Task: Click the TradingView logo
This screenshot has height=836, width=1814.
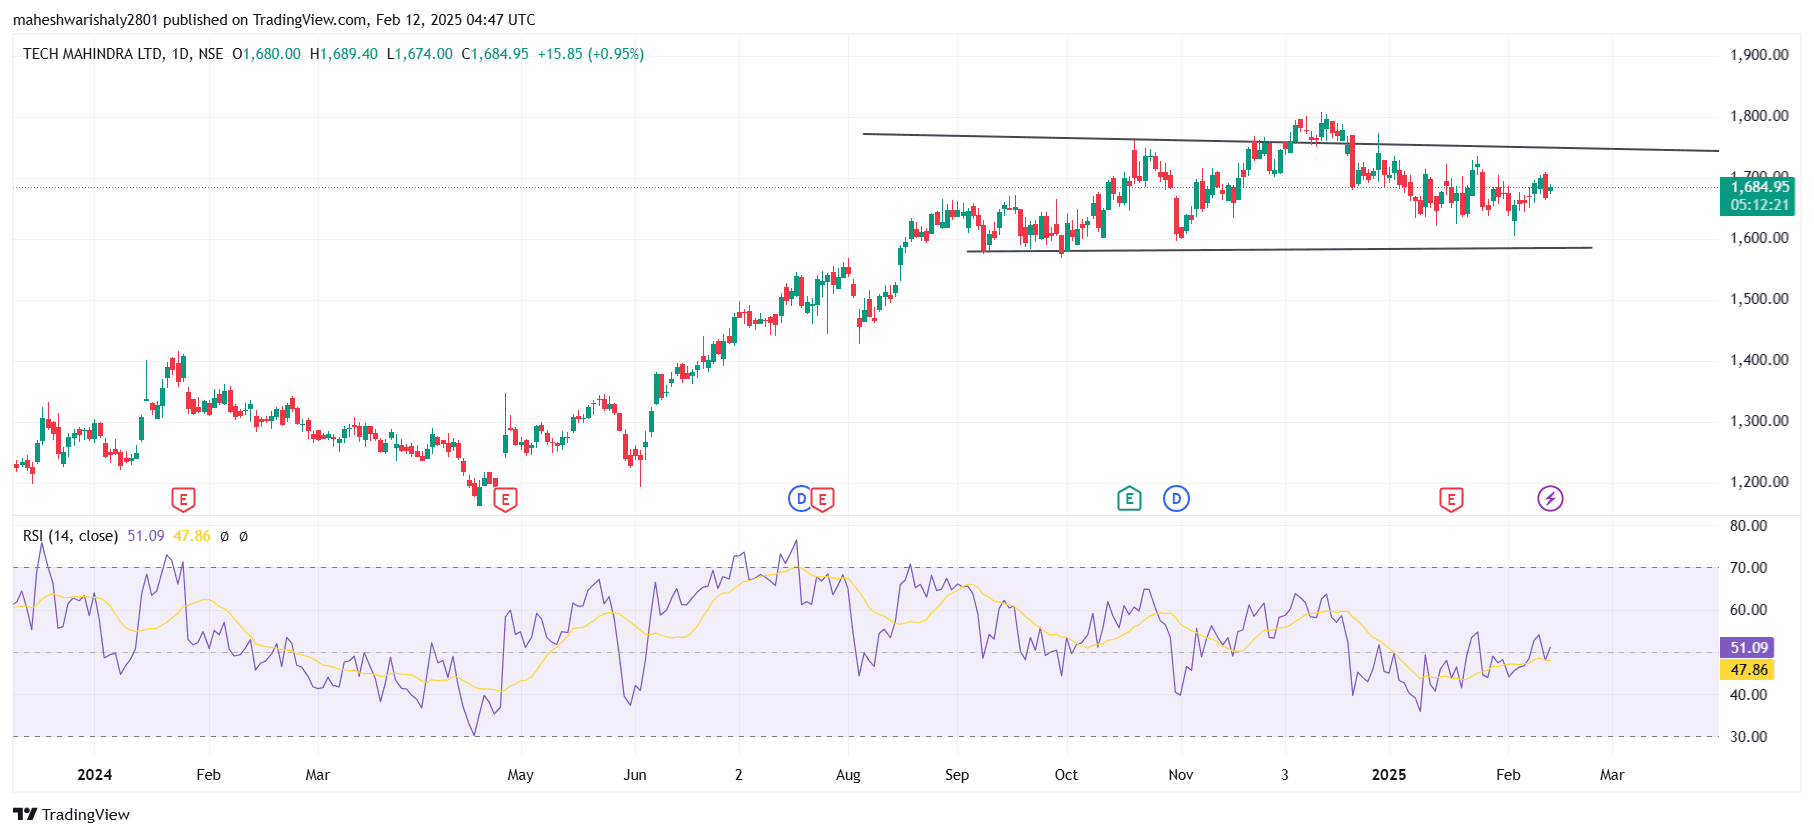Action: [71, 814]
